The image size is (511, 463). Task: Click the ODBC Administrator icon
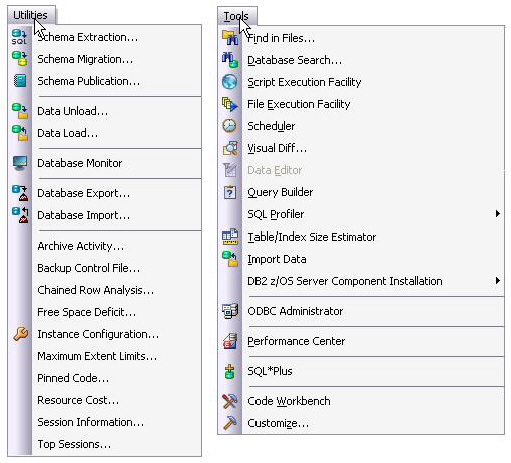point(230,311)
